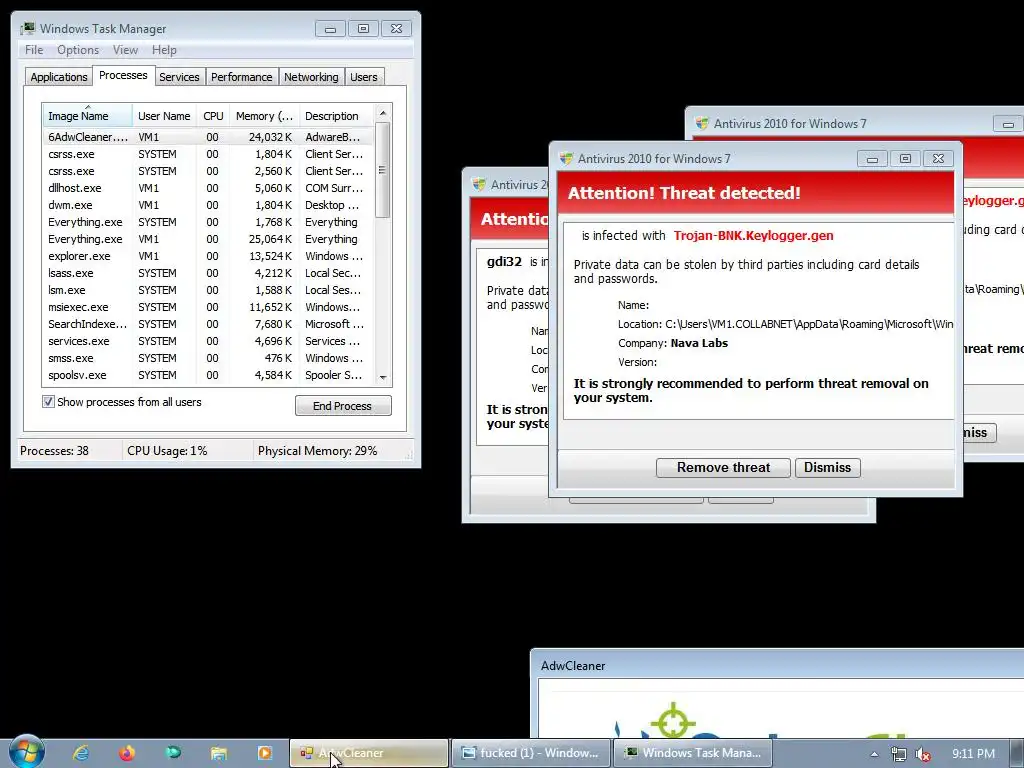Open Windows Explorer folder icon in taskbar

pos(219,753)
